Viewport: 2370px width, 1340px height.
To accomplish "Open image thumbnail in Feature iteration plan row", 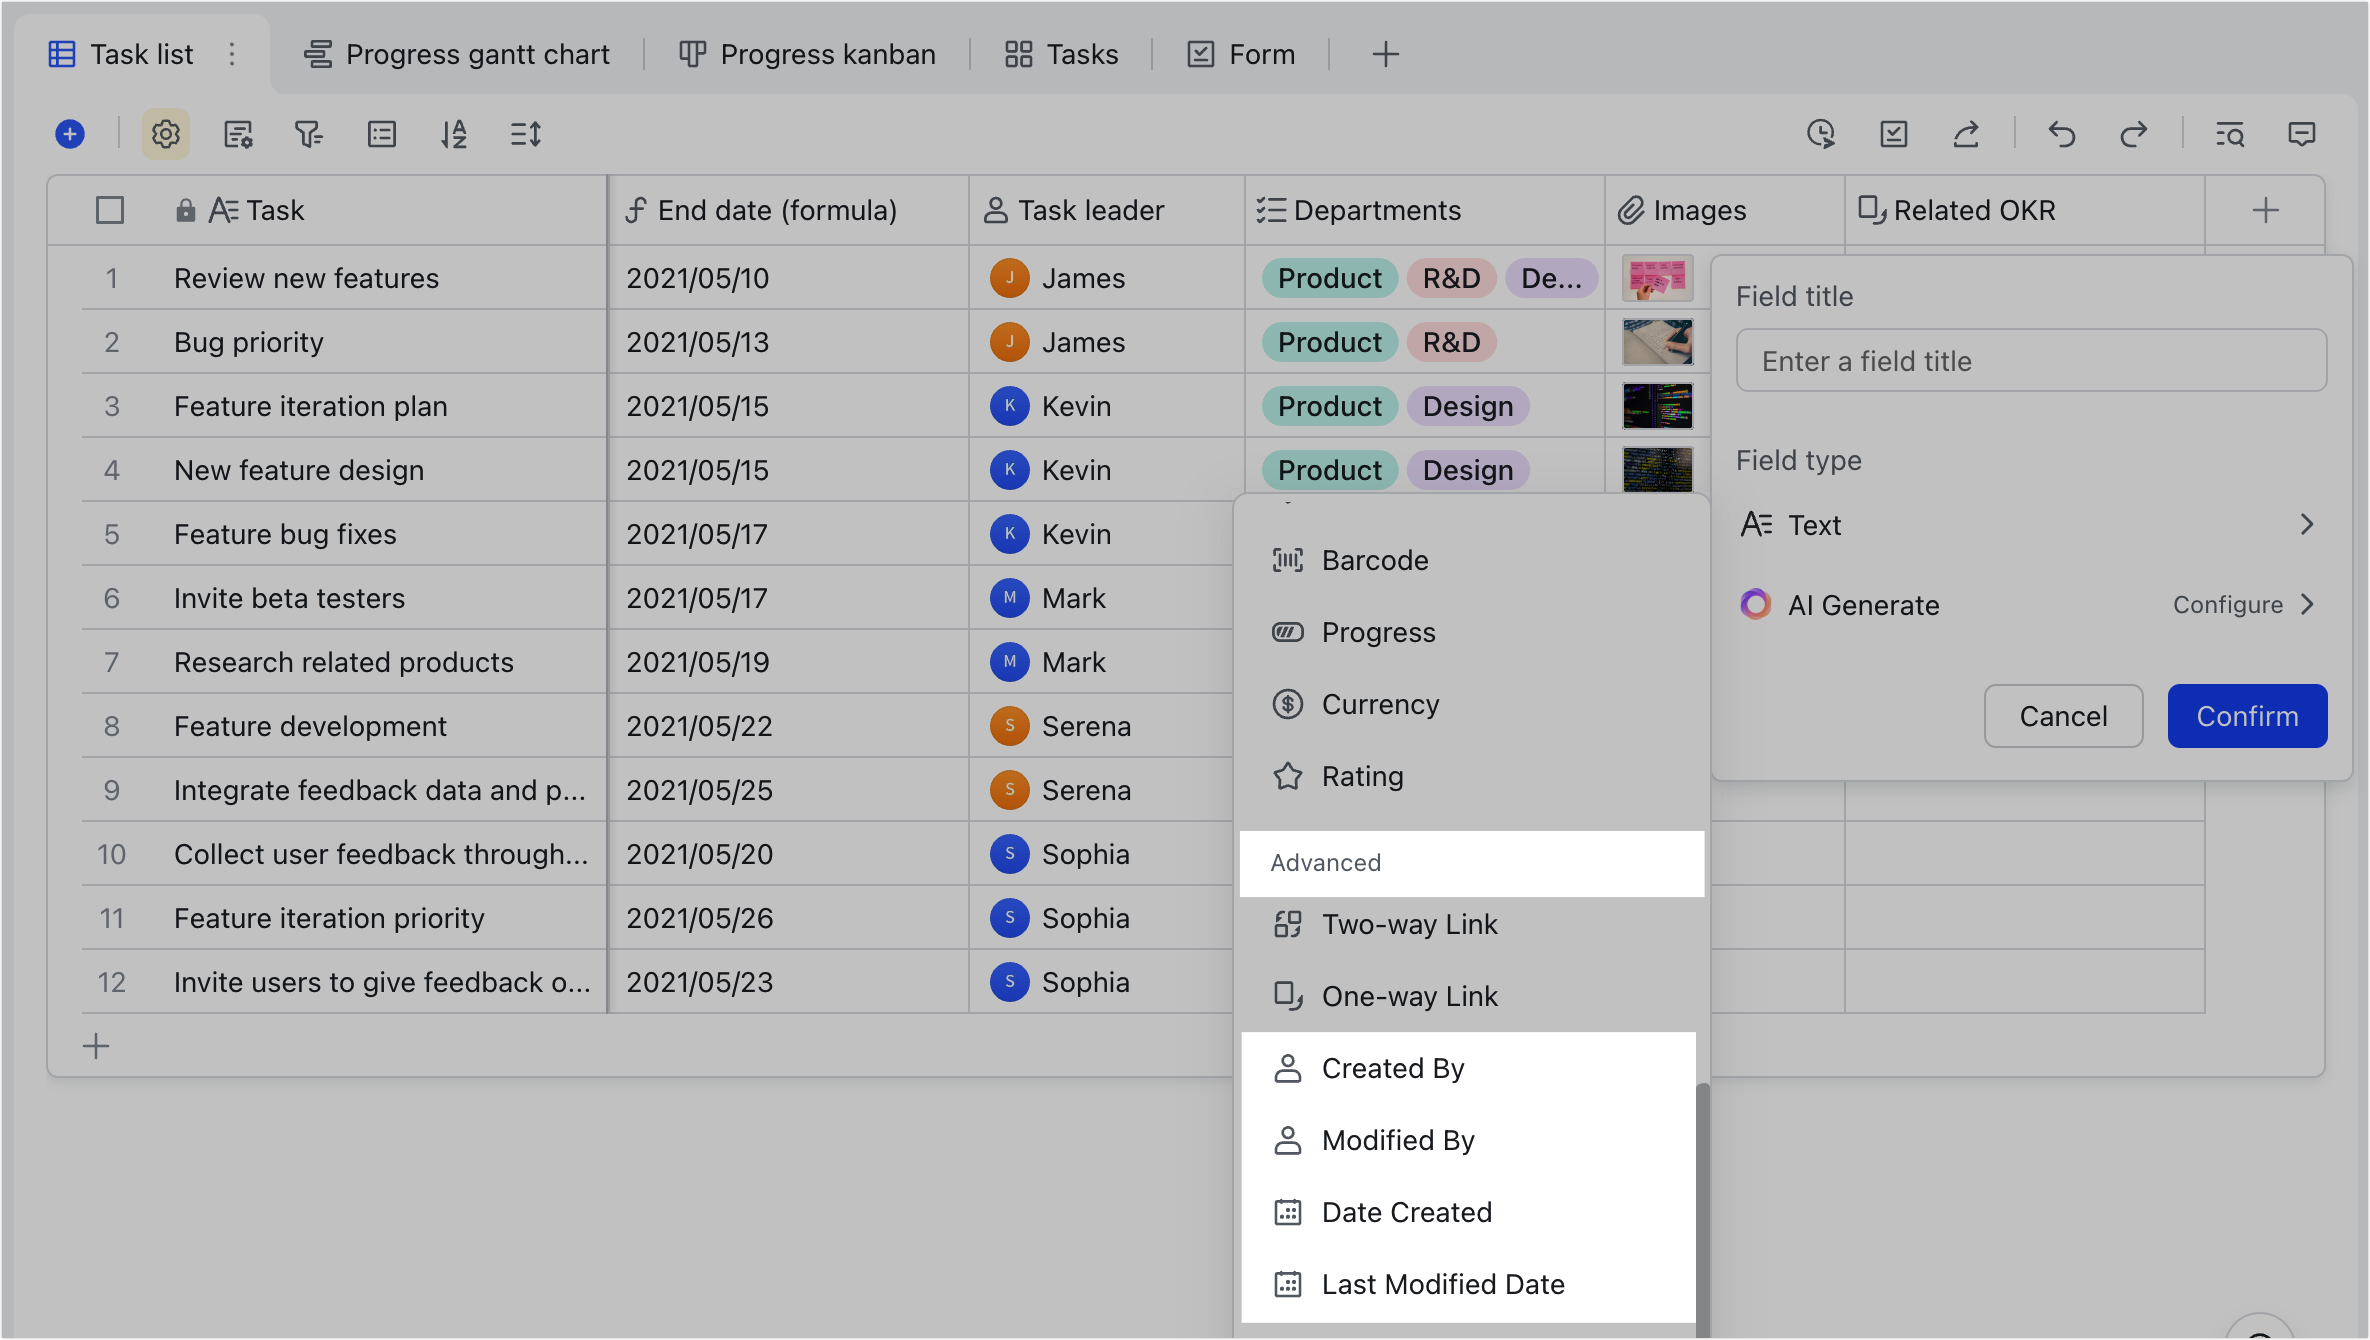I will click(1657, 406).
